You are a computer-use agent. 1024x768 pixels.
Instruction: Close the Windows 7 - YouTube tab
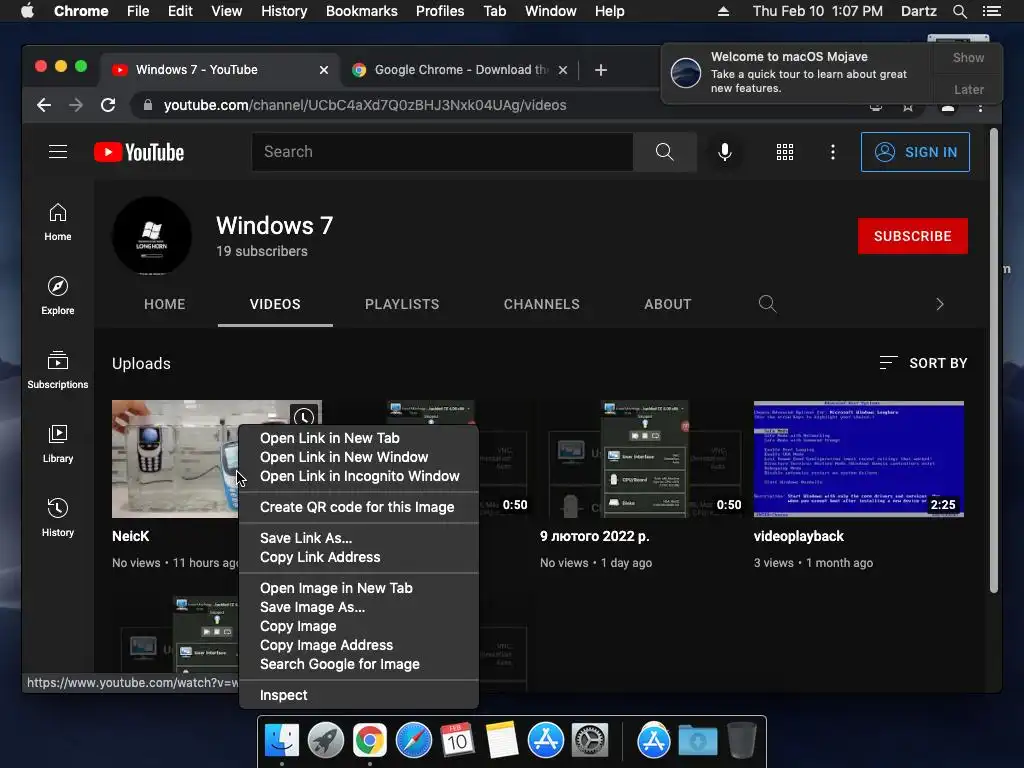tap(324, 70)
